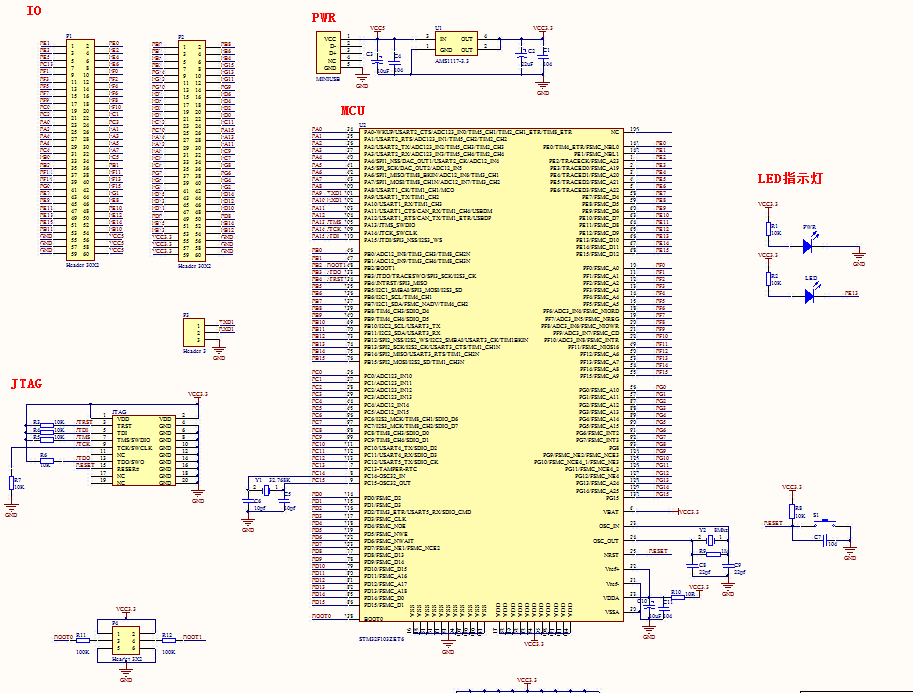Click the /BOOT1 net label right of R12
This screenshot has height=693, width=913.
(192, 637)
